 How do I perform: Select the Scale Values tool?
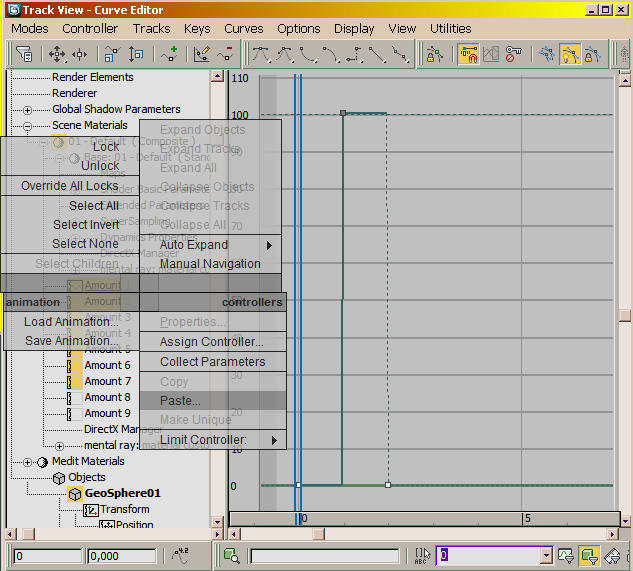(136, 54)
